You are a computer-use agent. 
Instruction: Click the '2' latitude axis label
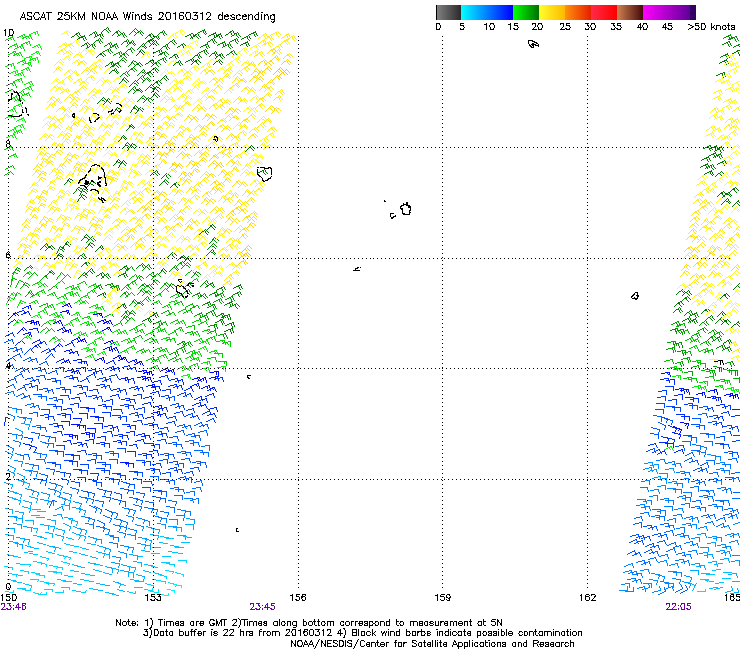pos(8,477)
